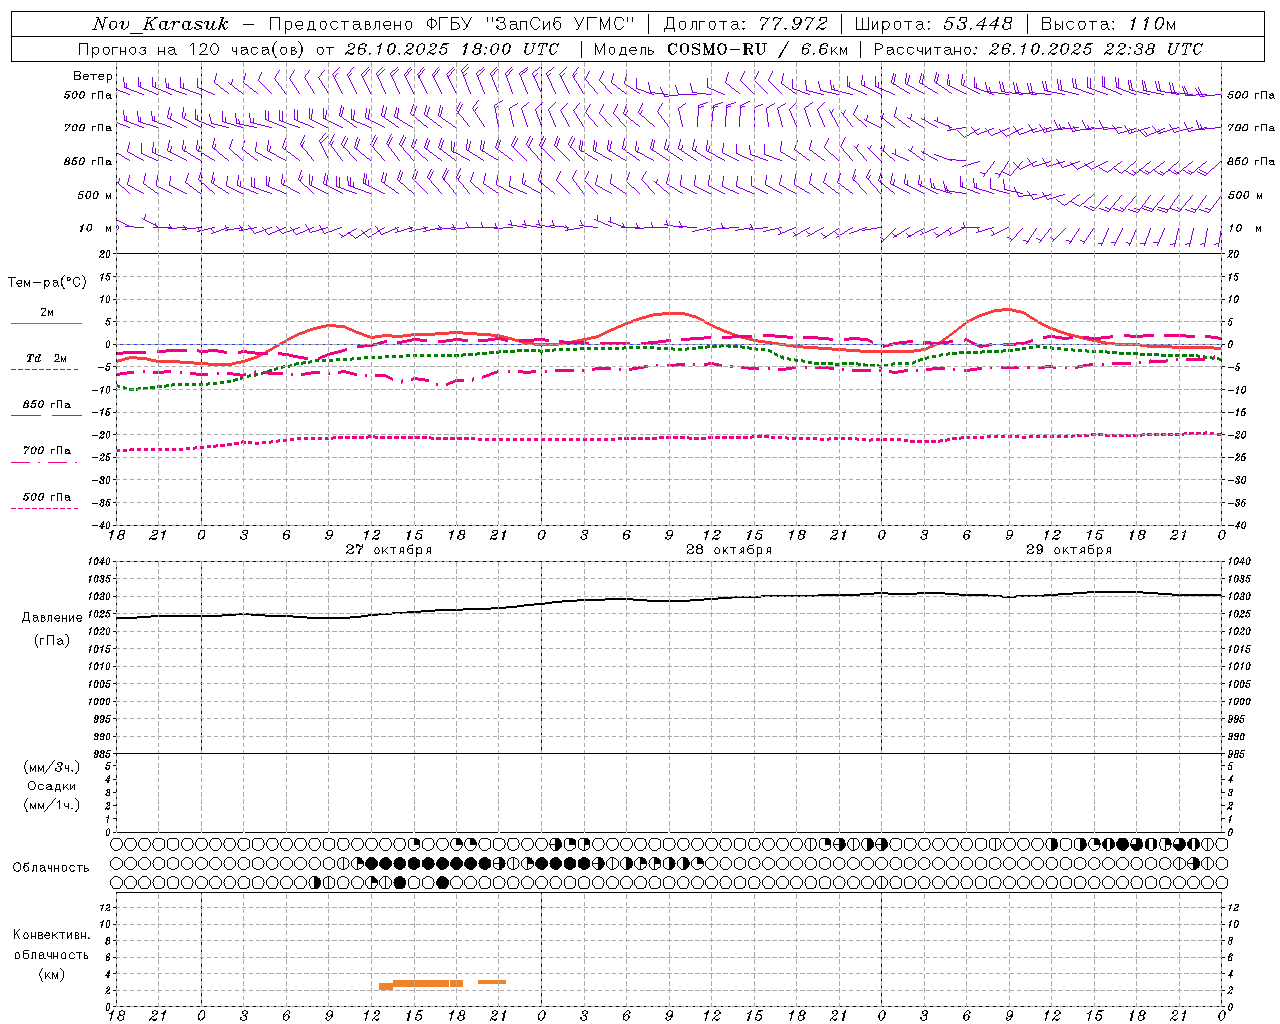The width and height of the screenshot is (1280, 1024).
Task: Click the short orange bar near hour 21
Action: (x=492, y=982)
